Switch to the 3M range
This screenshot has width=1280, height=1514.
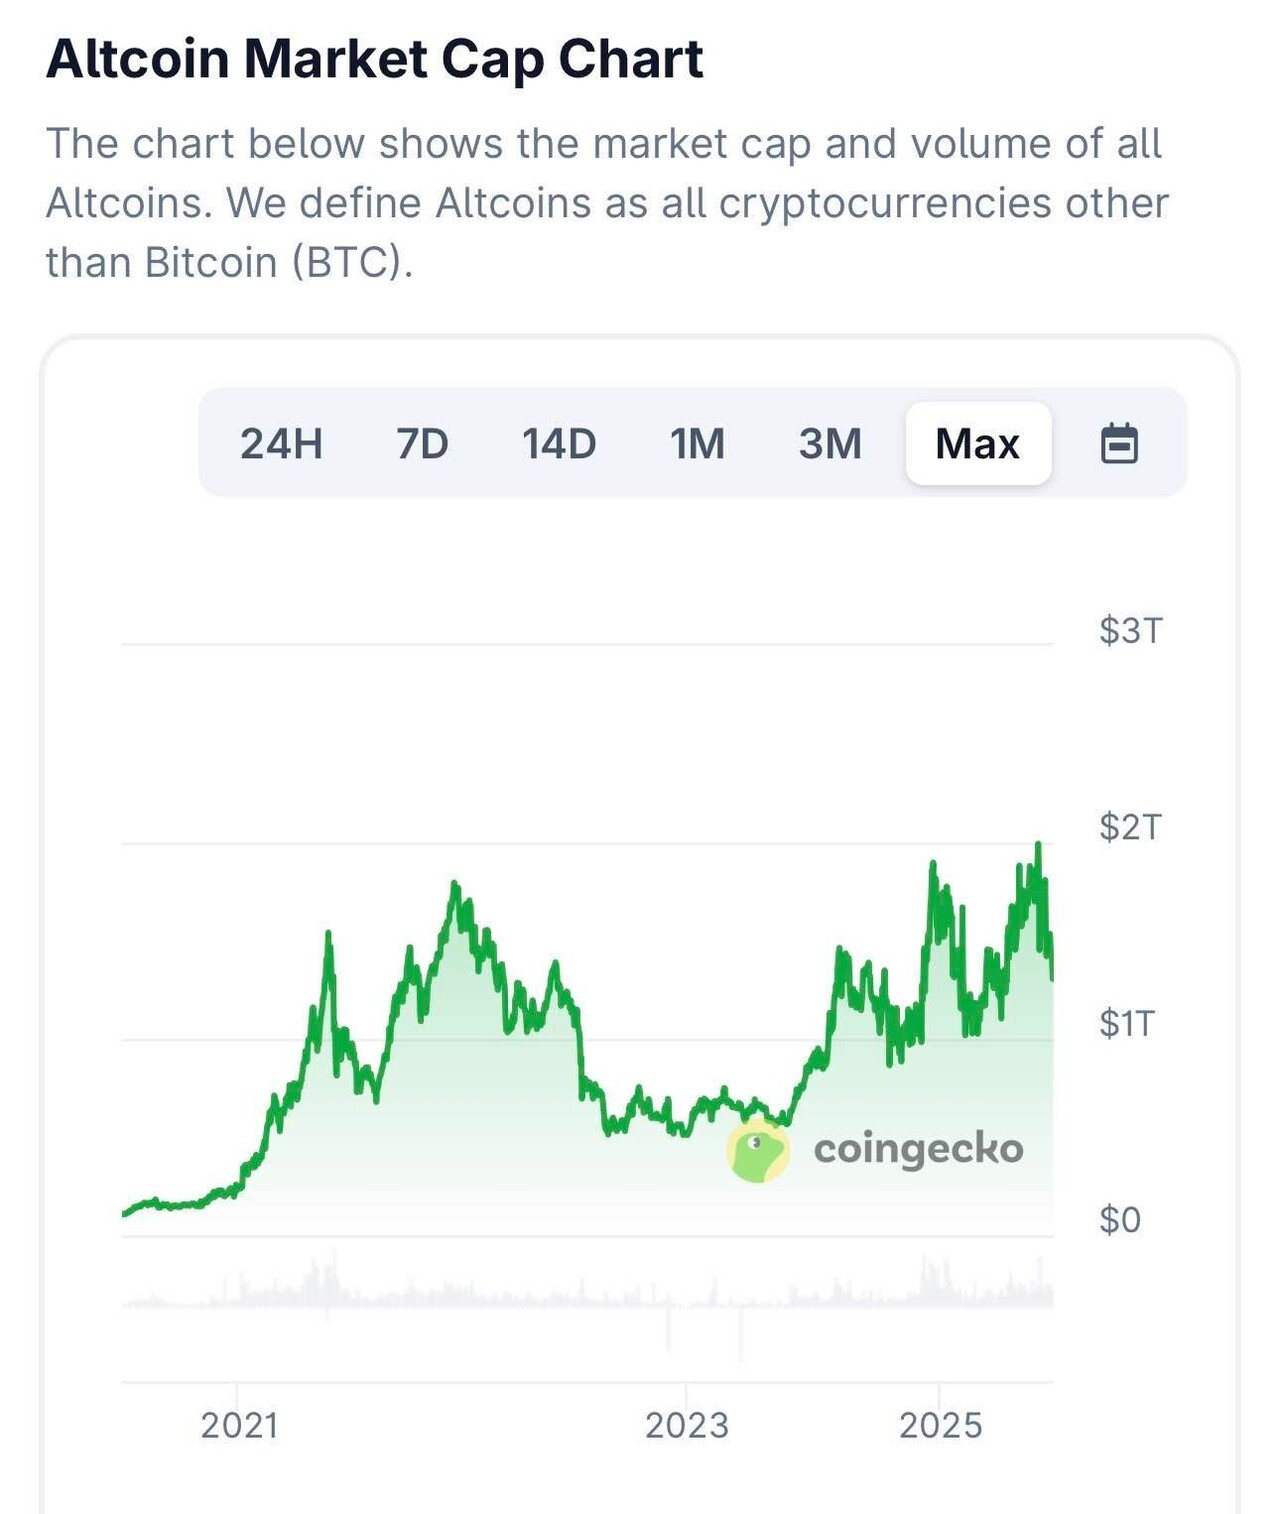[830, 443]
